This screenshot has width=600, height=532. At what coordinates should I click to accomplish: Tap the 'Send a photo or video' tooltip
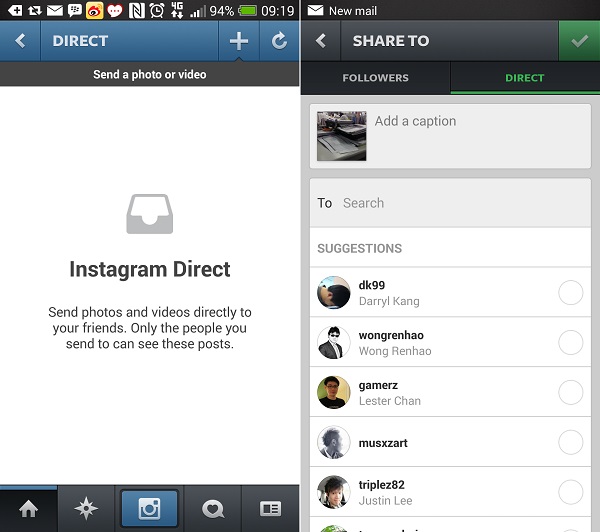tap(150, 74)
